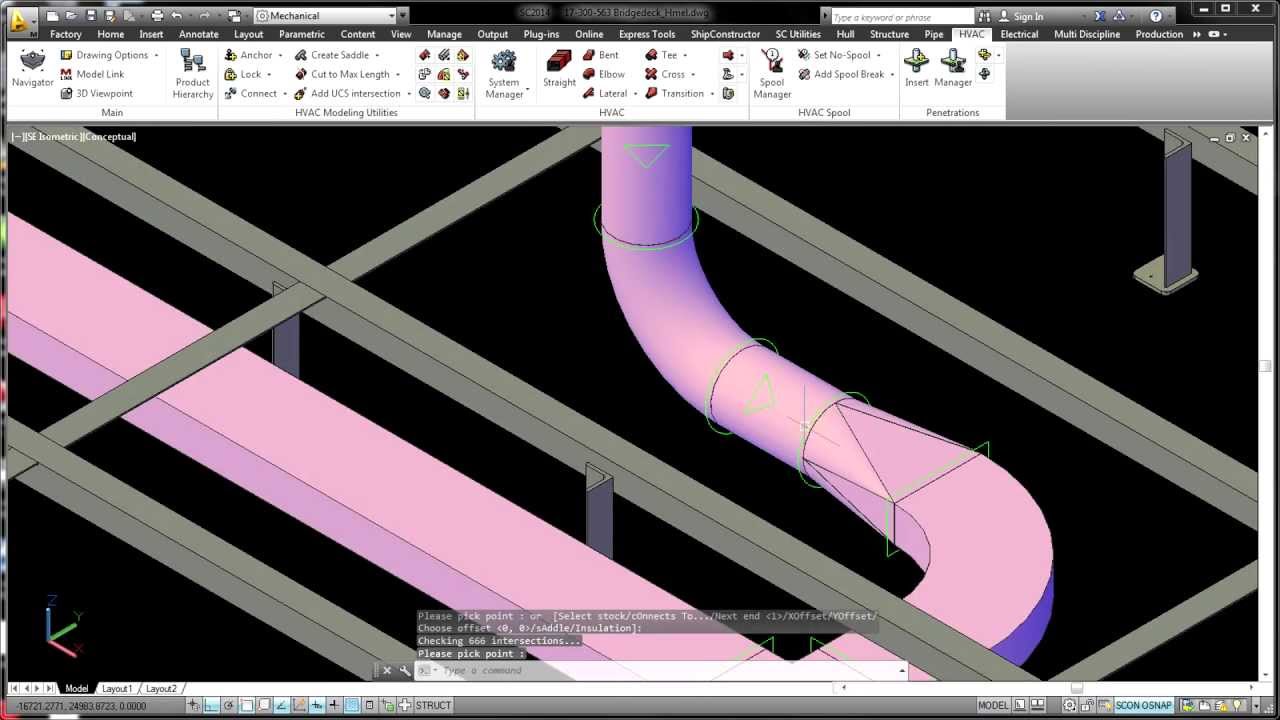The height and width of the screenshot is (720, 1280).
Task: Select the Electrical ribbon tab
Action: click(1019, 34)
